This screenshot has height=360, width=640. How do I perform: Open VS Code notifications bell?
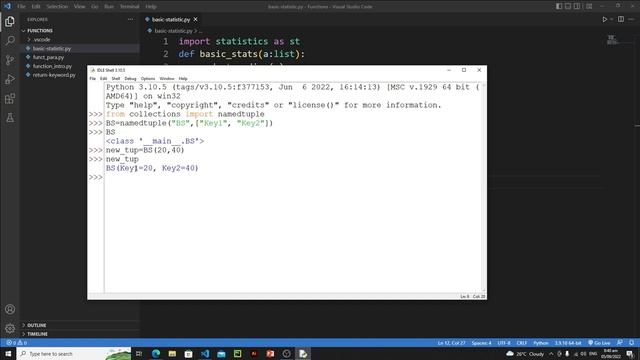631,343
